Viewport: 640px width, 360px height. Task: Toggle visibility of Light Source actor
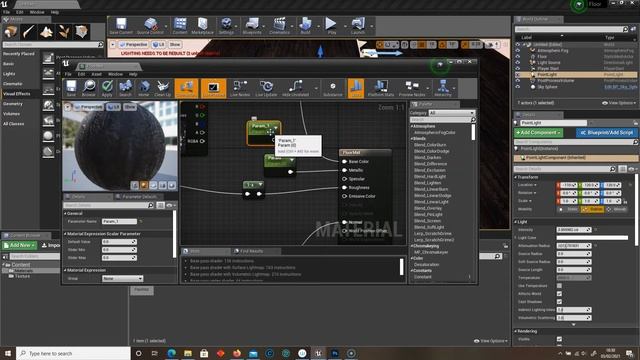click(x=518, y=63)
